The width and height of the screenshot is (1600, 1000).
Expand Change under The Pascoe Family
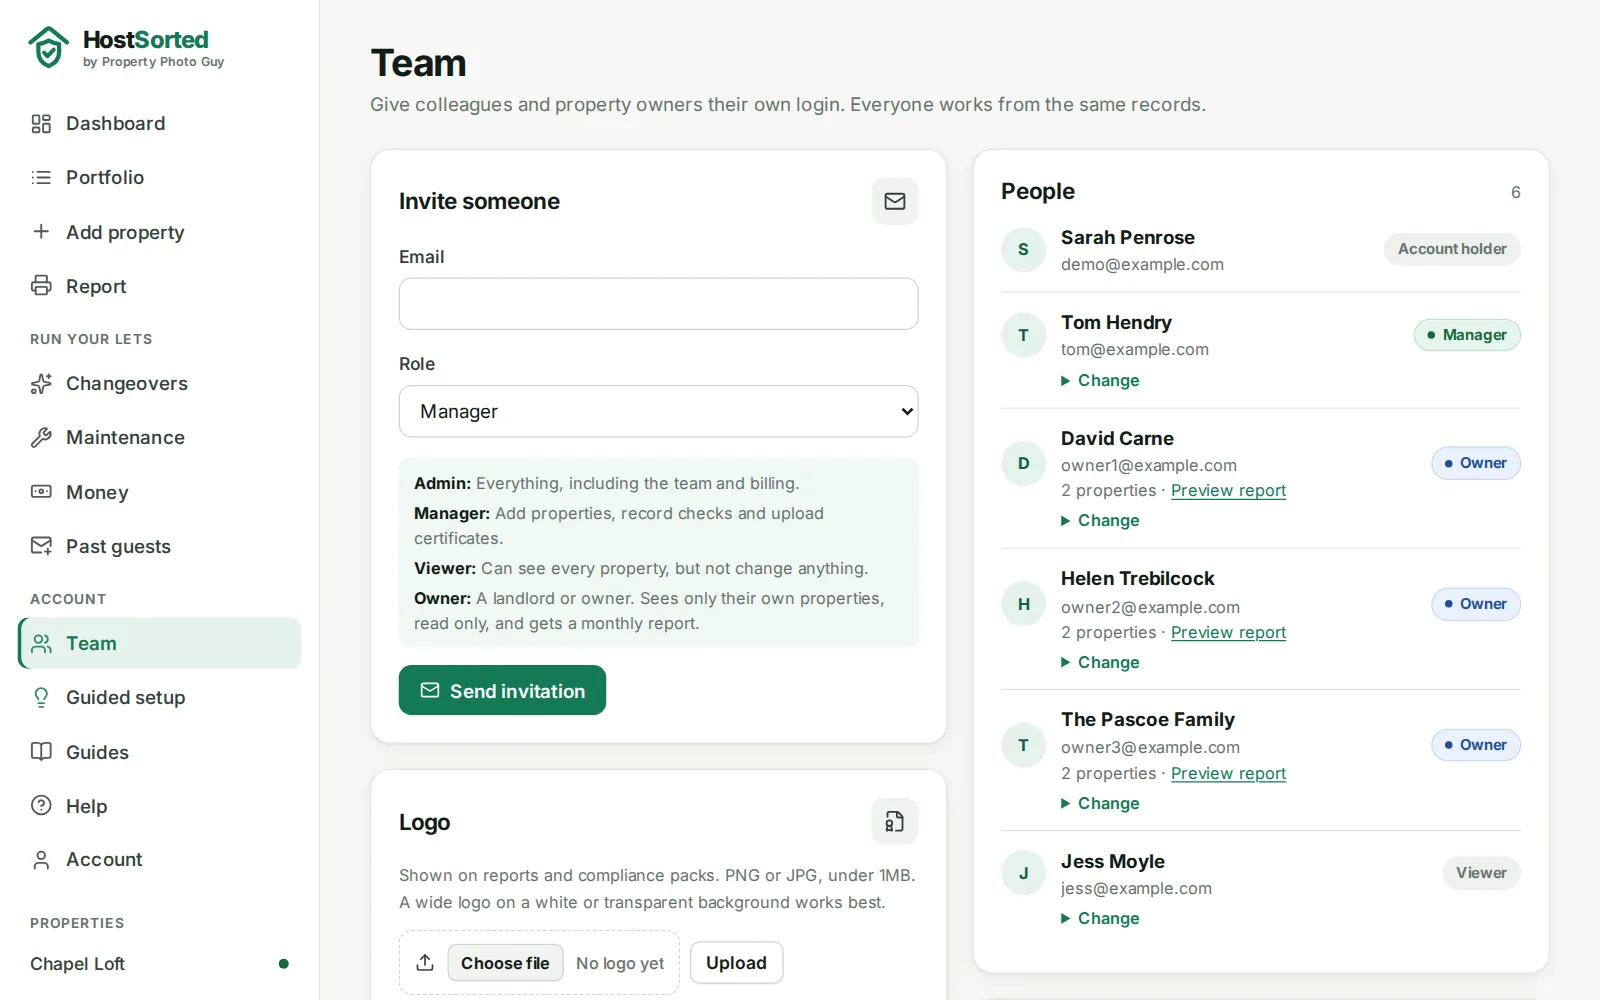[x=1100, y=803]
